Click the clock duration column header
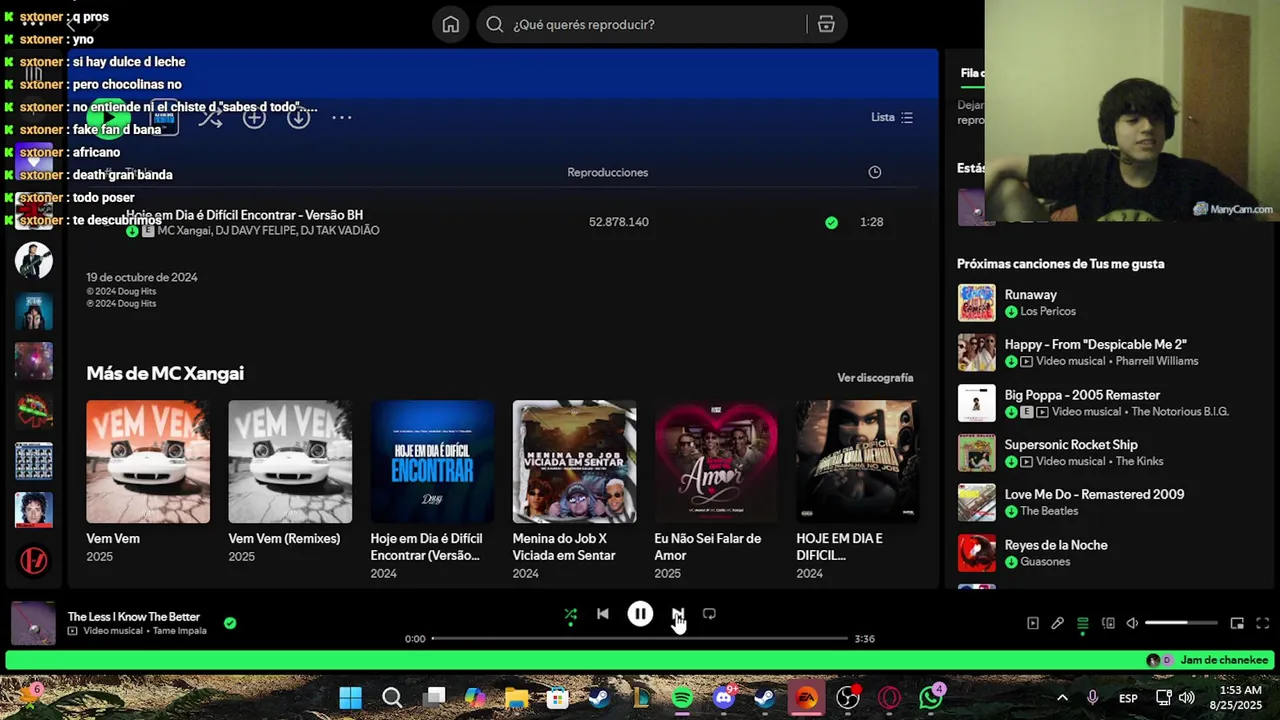Image resolution: width=1280 pixels, height=720 pixels. pos(874,172)
